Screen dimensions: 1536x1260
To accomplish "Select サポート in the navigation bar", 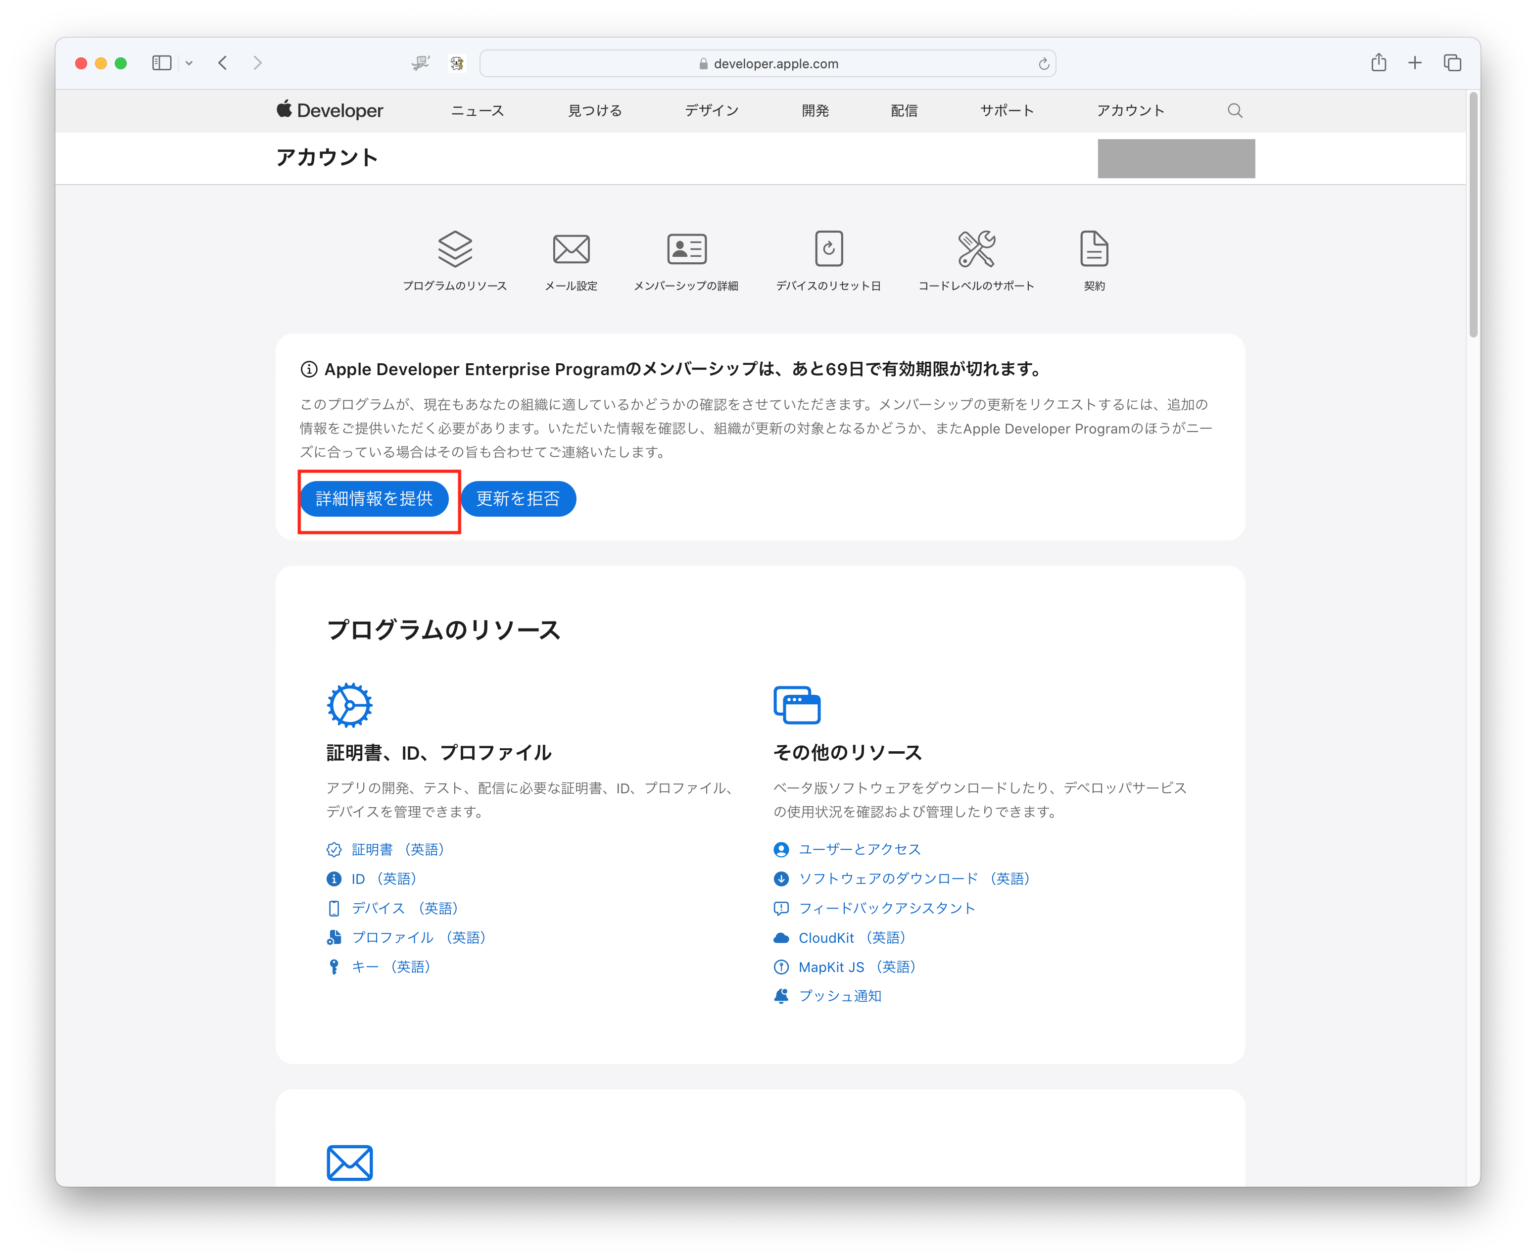I will click(1006, 110).
